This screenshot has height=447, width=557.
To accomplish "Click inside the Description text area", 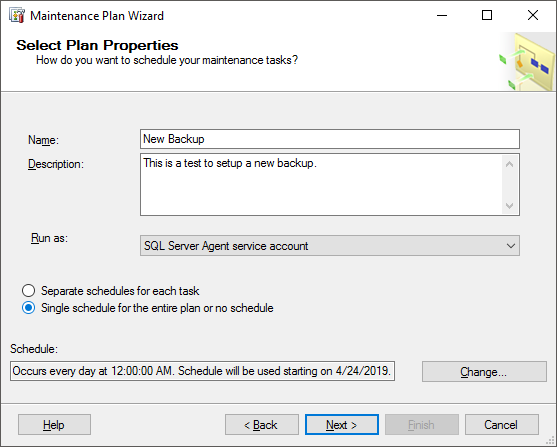I will click(321, 184).
